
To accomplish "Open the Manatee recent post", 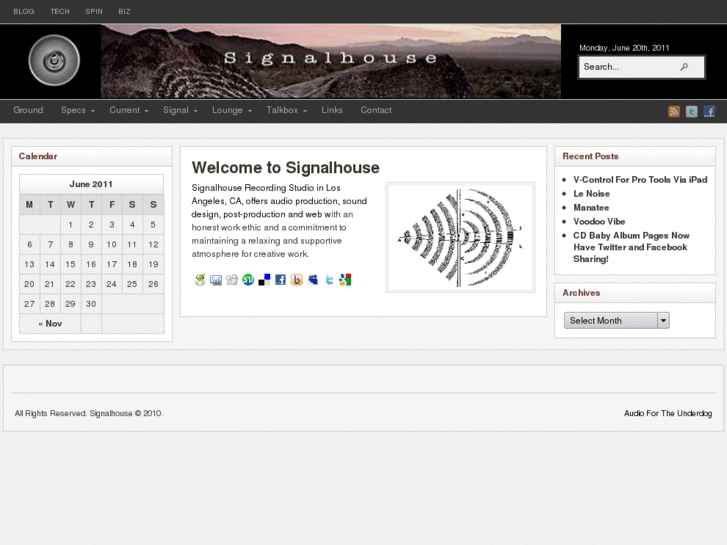I will [591, 207].
